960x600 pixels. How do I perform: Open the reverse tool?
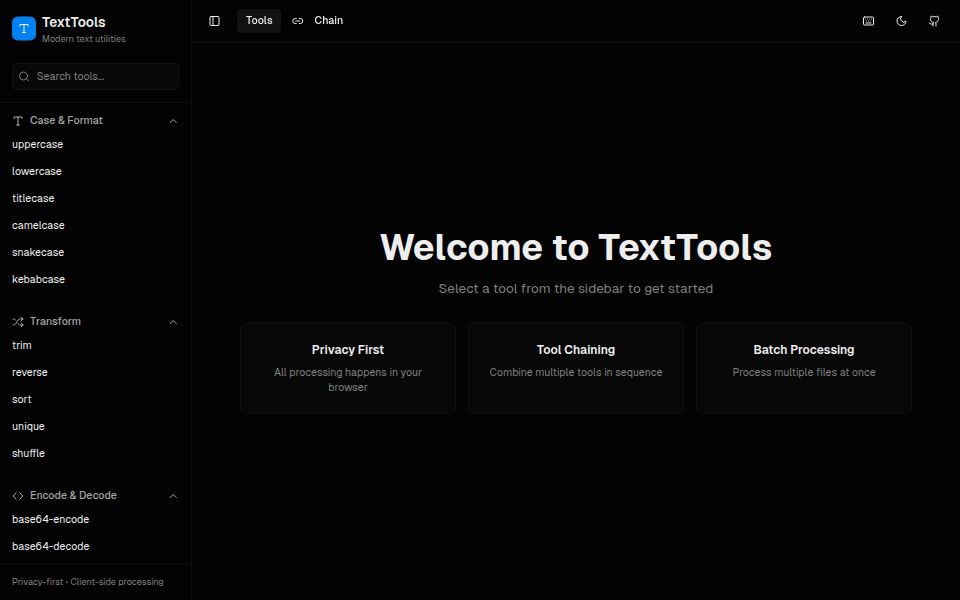[30, 372]
